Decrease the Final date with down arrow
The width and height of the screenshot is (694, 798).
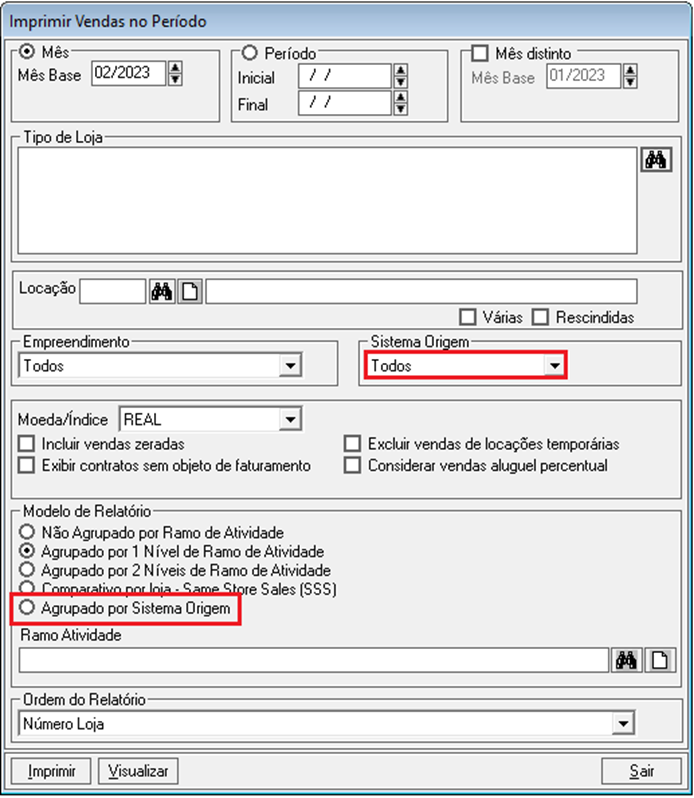(x=400, y=108)
